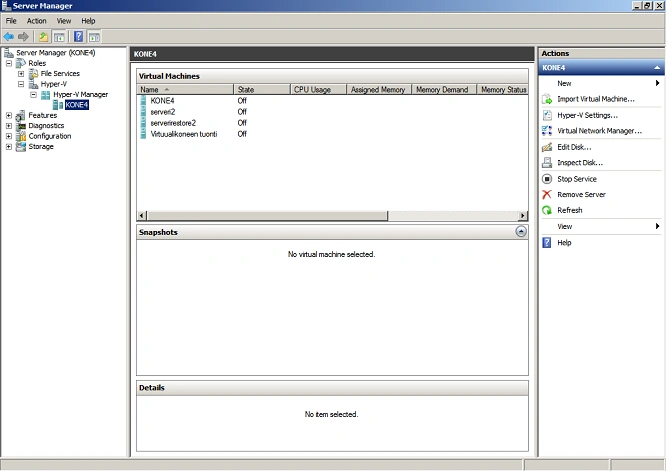666x471 pixels.
Task: Open the View menu in menu bar
Action: coord(64,21)
